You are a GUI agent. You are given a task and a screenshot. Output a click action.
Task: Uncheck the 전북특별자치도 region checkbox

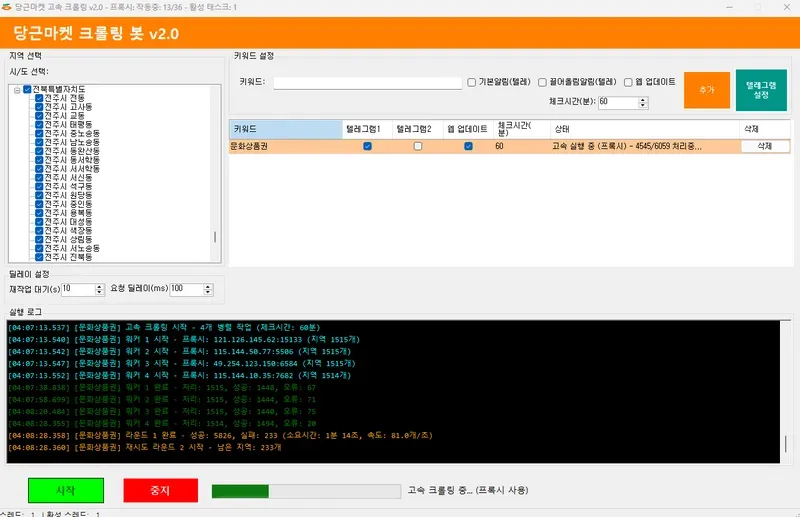click(27, 89)
